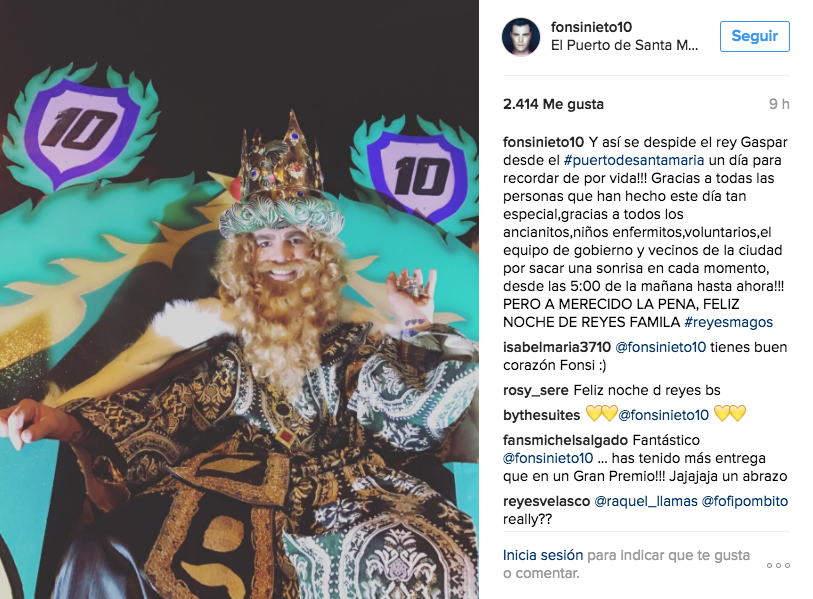Click the King Gaspar post photo

[239, 299]
